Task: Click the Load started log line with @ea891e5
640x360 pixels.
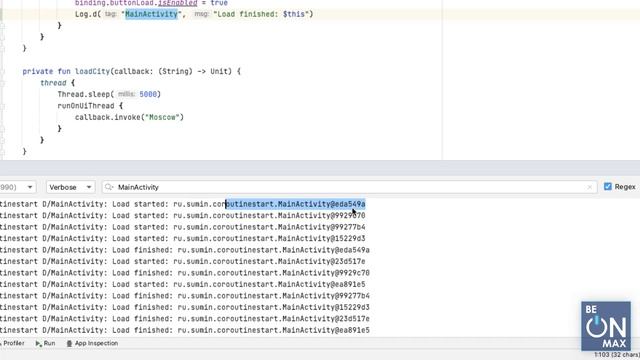Action: coord(183,284)
